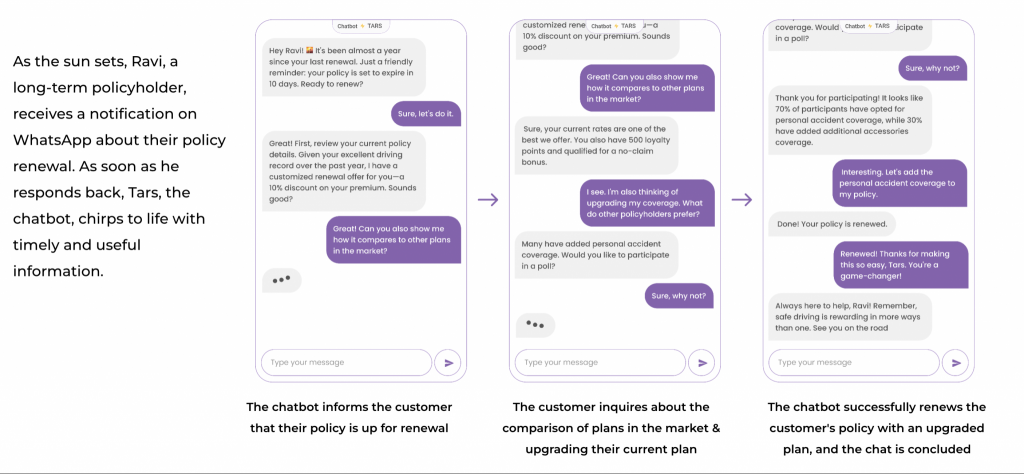Screen dimensions: 1024x474
Task: Click the typing indicator in the middle chat
Action: (536, 324)
